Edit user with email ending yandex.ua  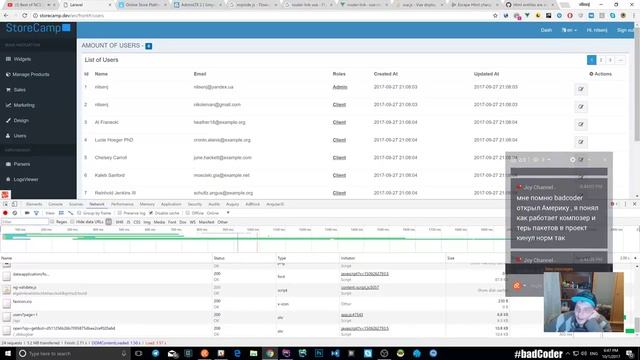pyautogui.click(x=581, y=89)
